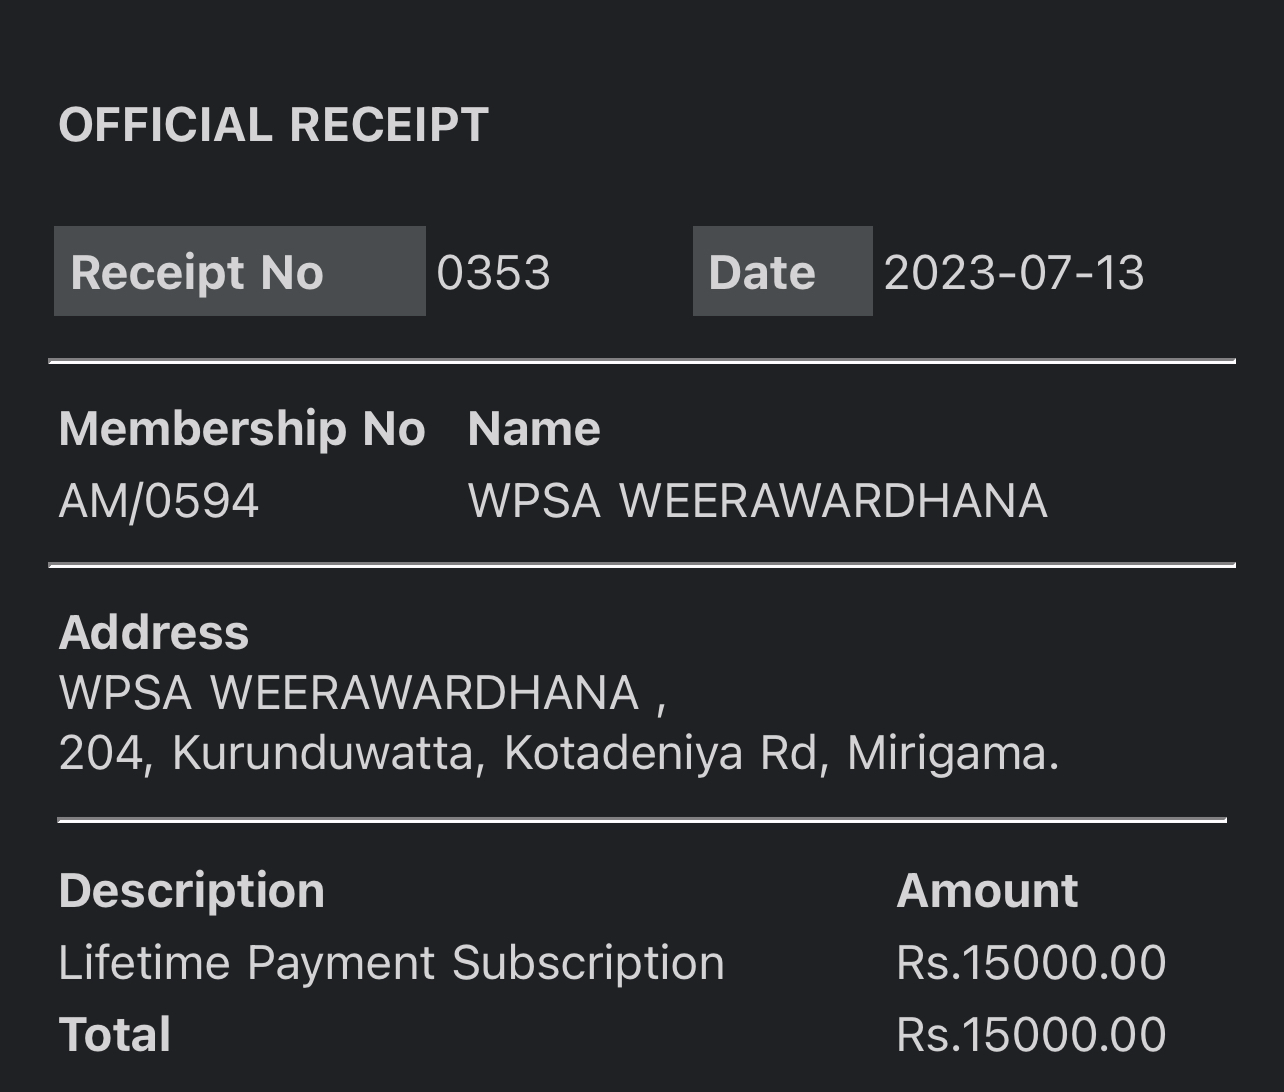The height and width of the screenshot is (1092, 1284).
Task: Click the 204, Kurunduwatta street address line
Action: [x=559, y=754]
